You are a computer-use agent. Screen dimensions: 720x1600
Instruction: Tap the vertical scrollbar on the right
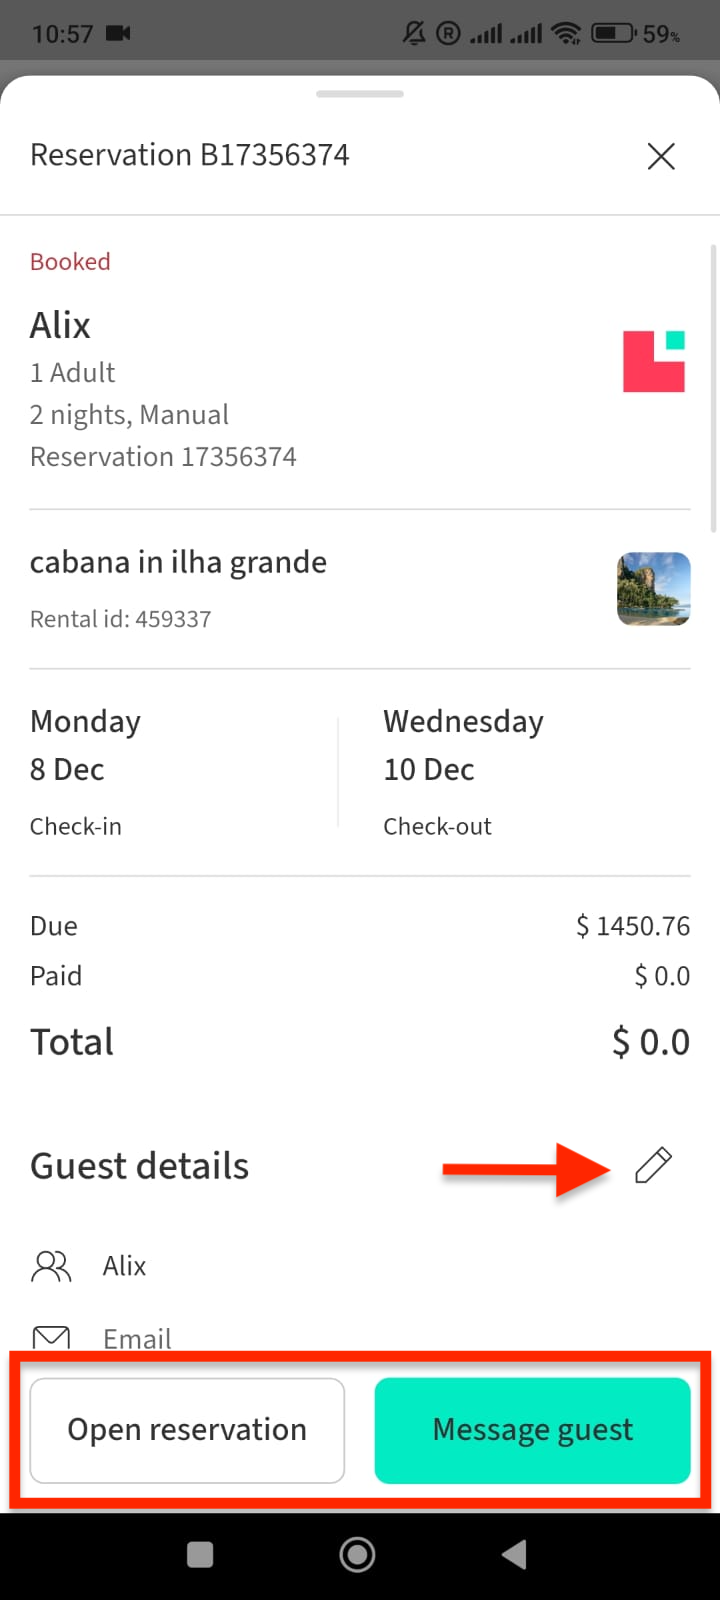click(x=713, y=390)
